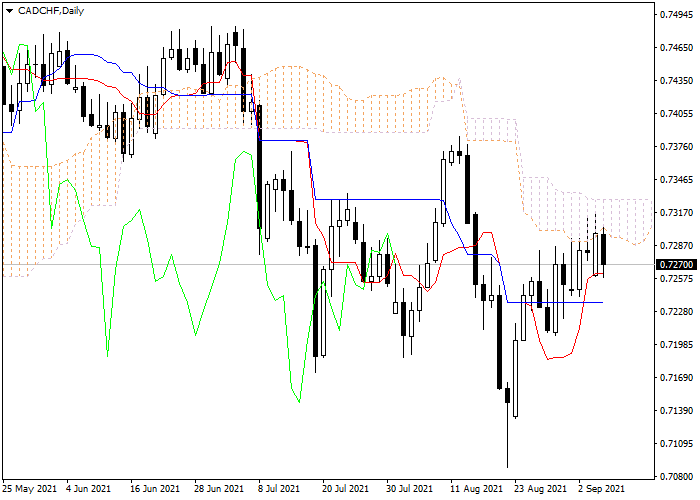Select the 0.74055 price scale label
The image size is (700, 500).
[x=677, y=114]
